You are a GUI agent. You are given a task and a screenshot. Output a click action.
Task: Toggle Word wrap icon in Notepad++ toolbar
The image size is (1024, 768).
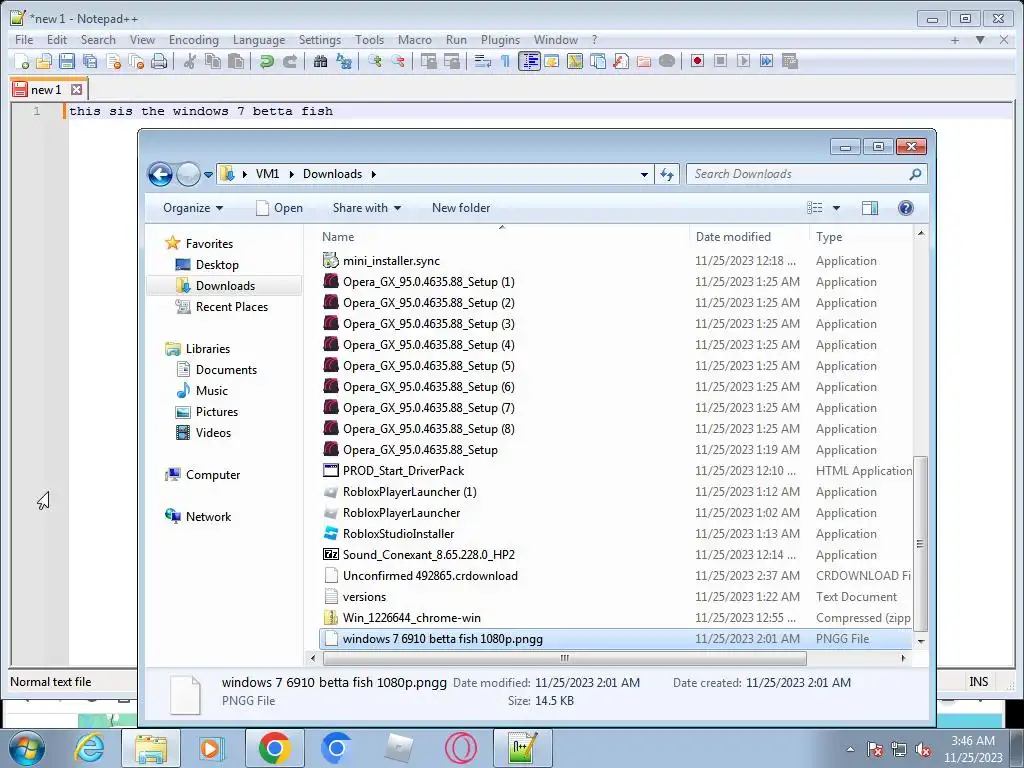coord(483,61)
